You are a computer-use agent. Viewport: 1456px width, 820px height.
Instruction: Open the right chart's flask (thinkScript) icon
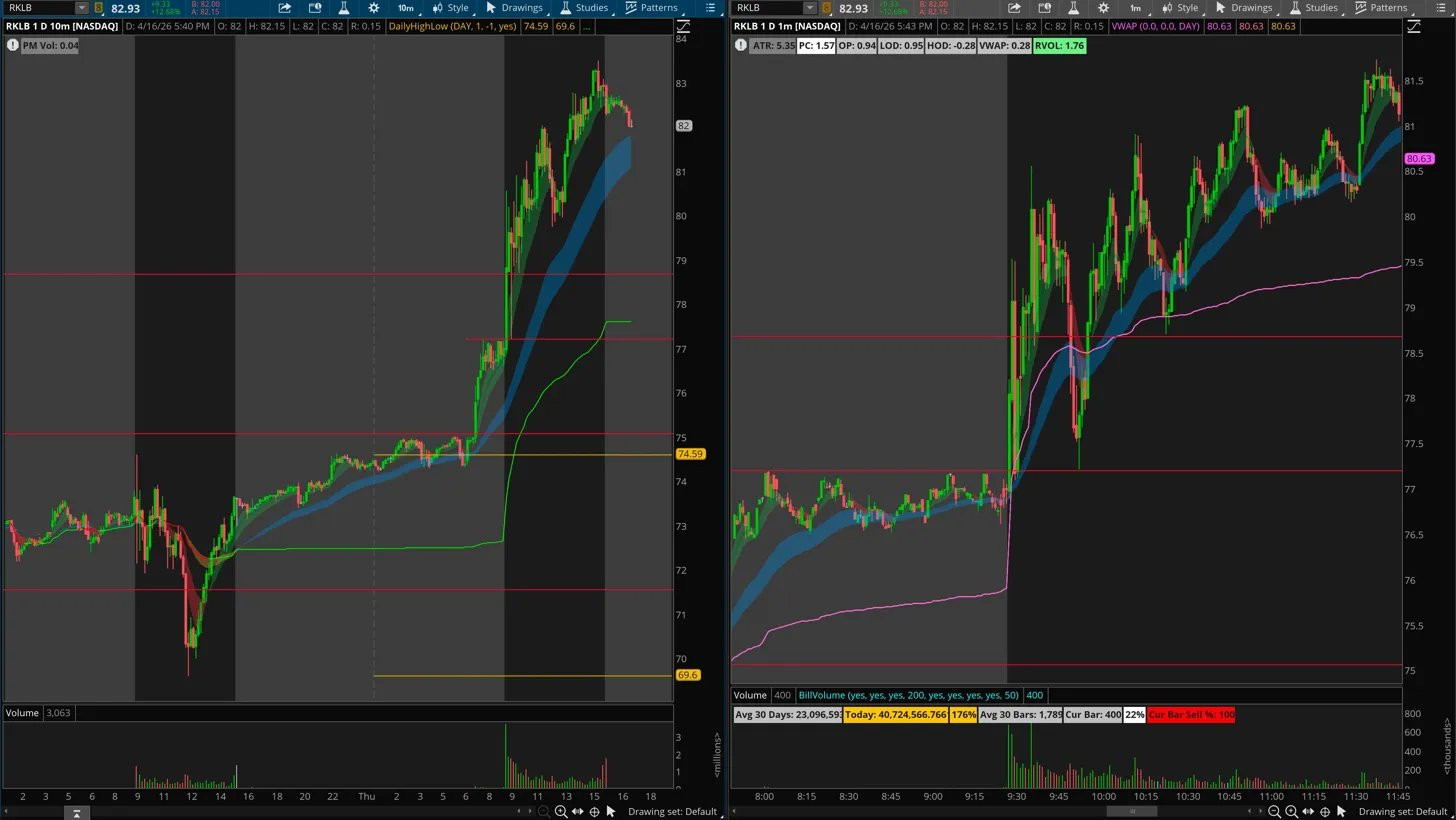[1073, 8]
